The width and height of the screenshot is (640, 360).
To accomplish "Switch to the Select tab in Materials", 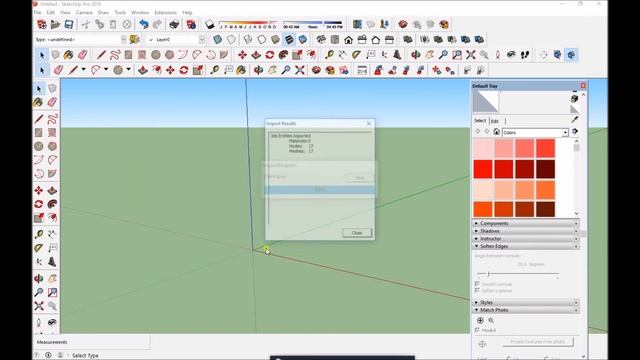I will [x=480, y=121].
